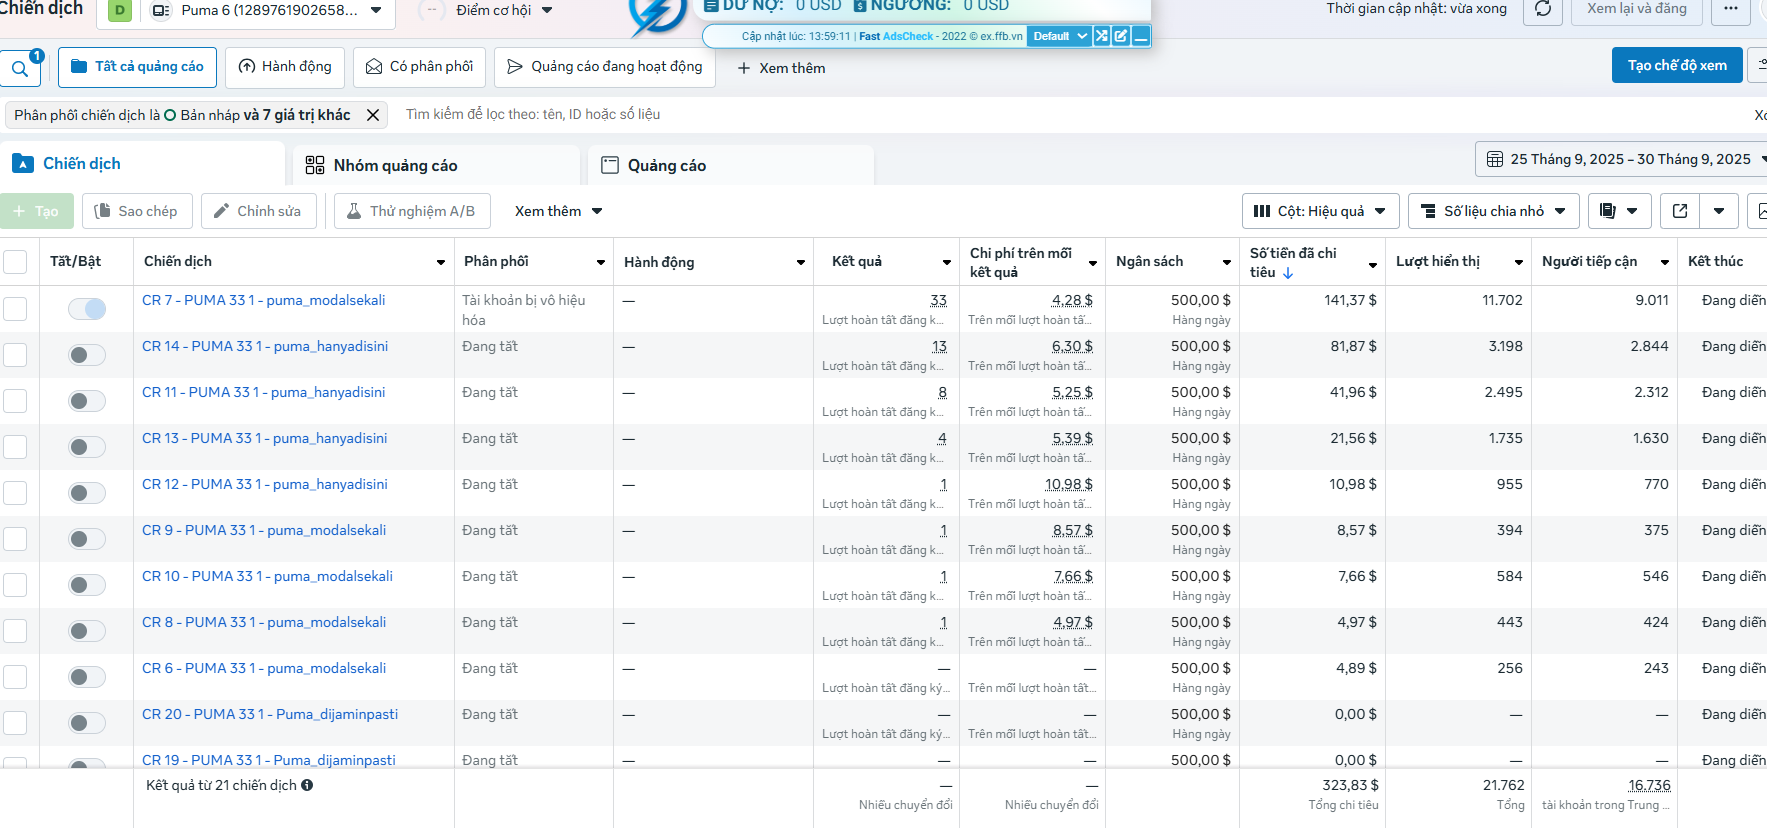Click the green Tạo create button
Image resolution: width=1767 pixels, height=828 pixels.
click(37, 211)
